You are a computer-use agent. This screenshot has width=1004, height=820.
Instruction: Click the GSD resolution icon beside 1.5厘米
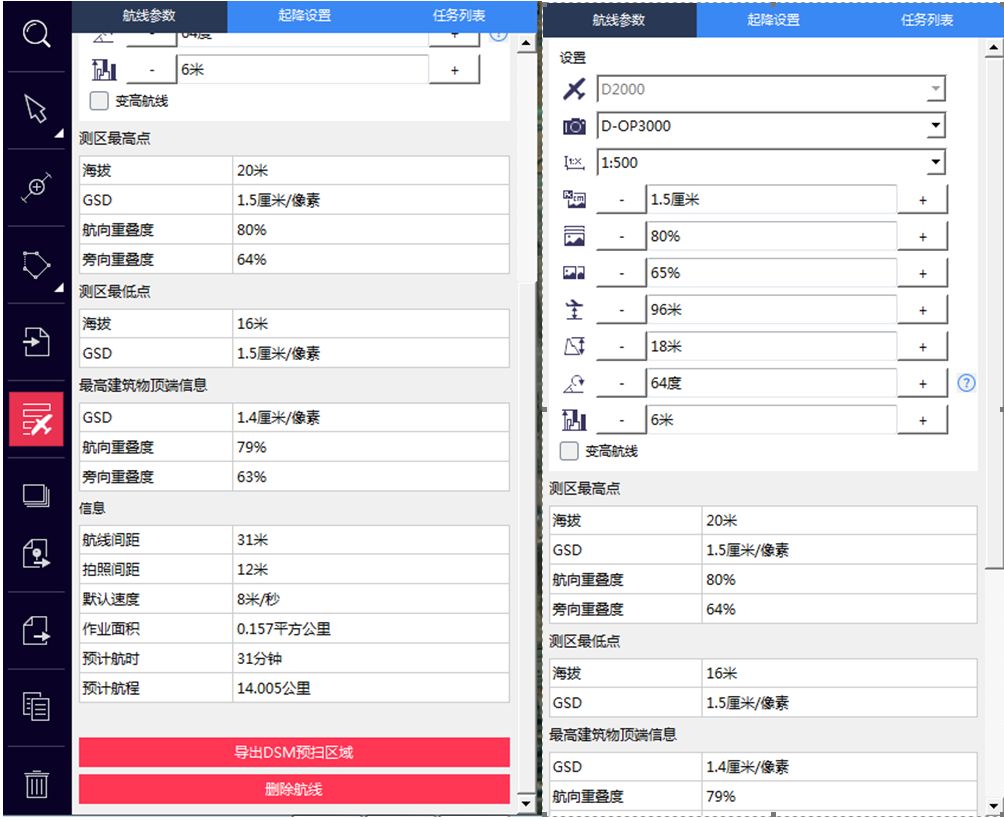point(574,199)
